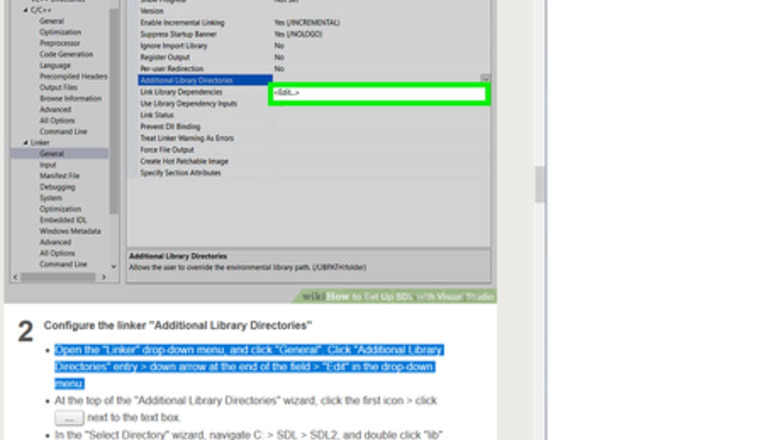Open the Additional Library Directories dropdown arrow
Image resolution: width=780 pixels, height=440 pixels.
click(x=485, y=79)
